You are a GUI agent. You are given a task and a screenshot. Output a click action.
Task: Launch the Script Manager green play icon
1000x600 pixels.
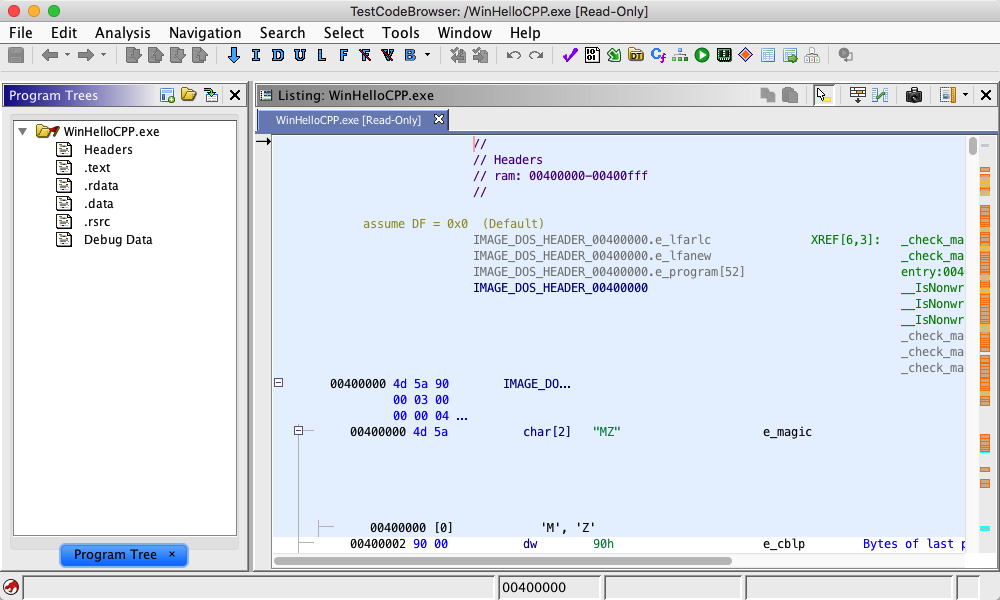click(702, 55)
